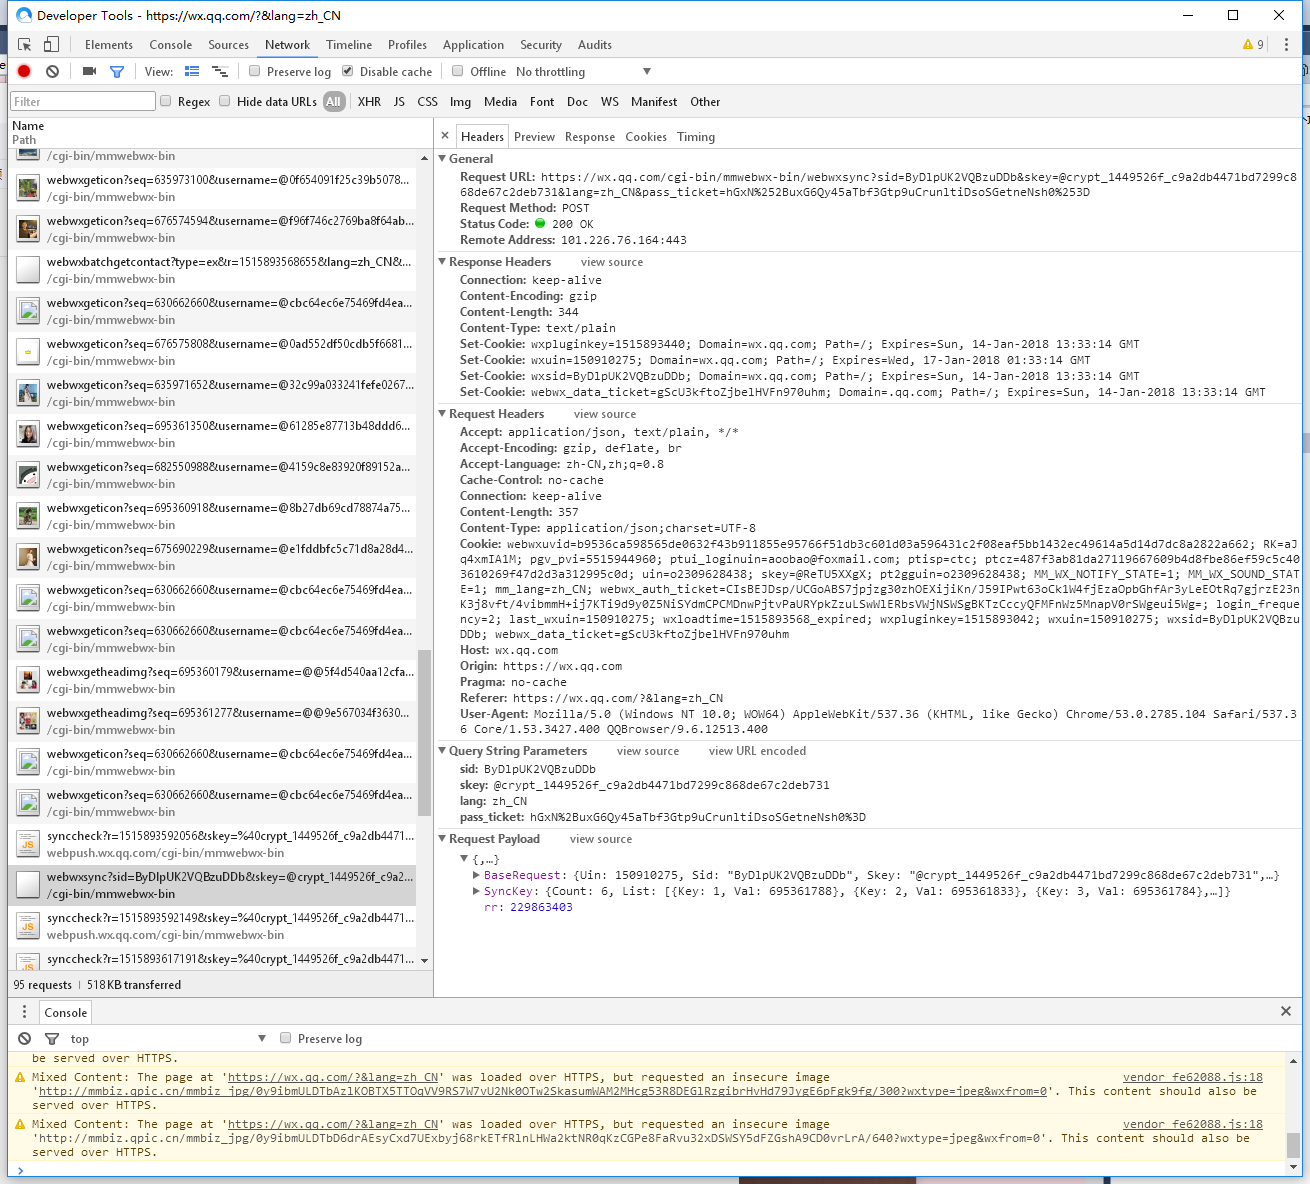The image size is (1310, 1184).
Task: Expand the SyncKey object
Action: point(476,891)
